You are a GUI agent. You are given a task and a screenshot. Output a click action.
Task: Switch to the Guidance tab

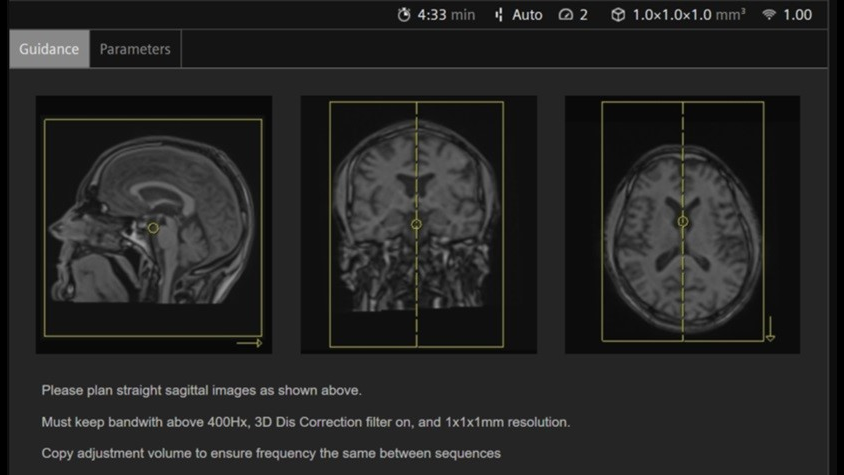(49, 49)
